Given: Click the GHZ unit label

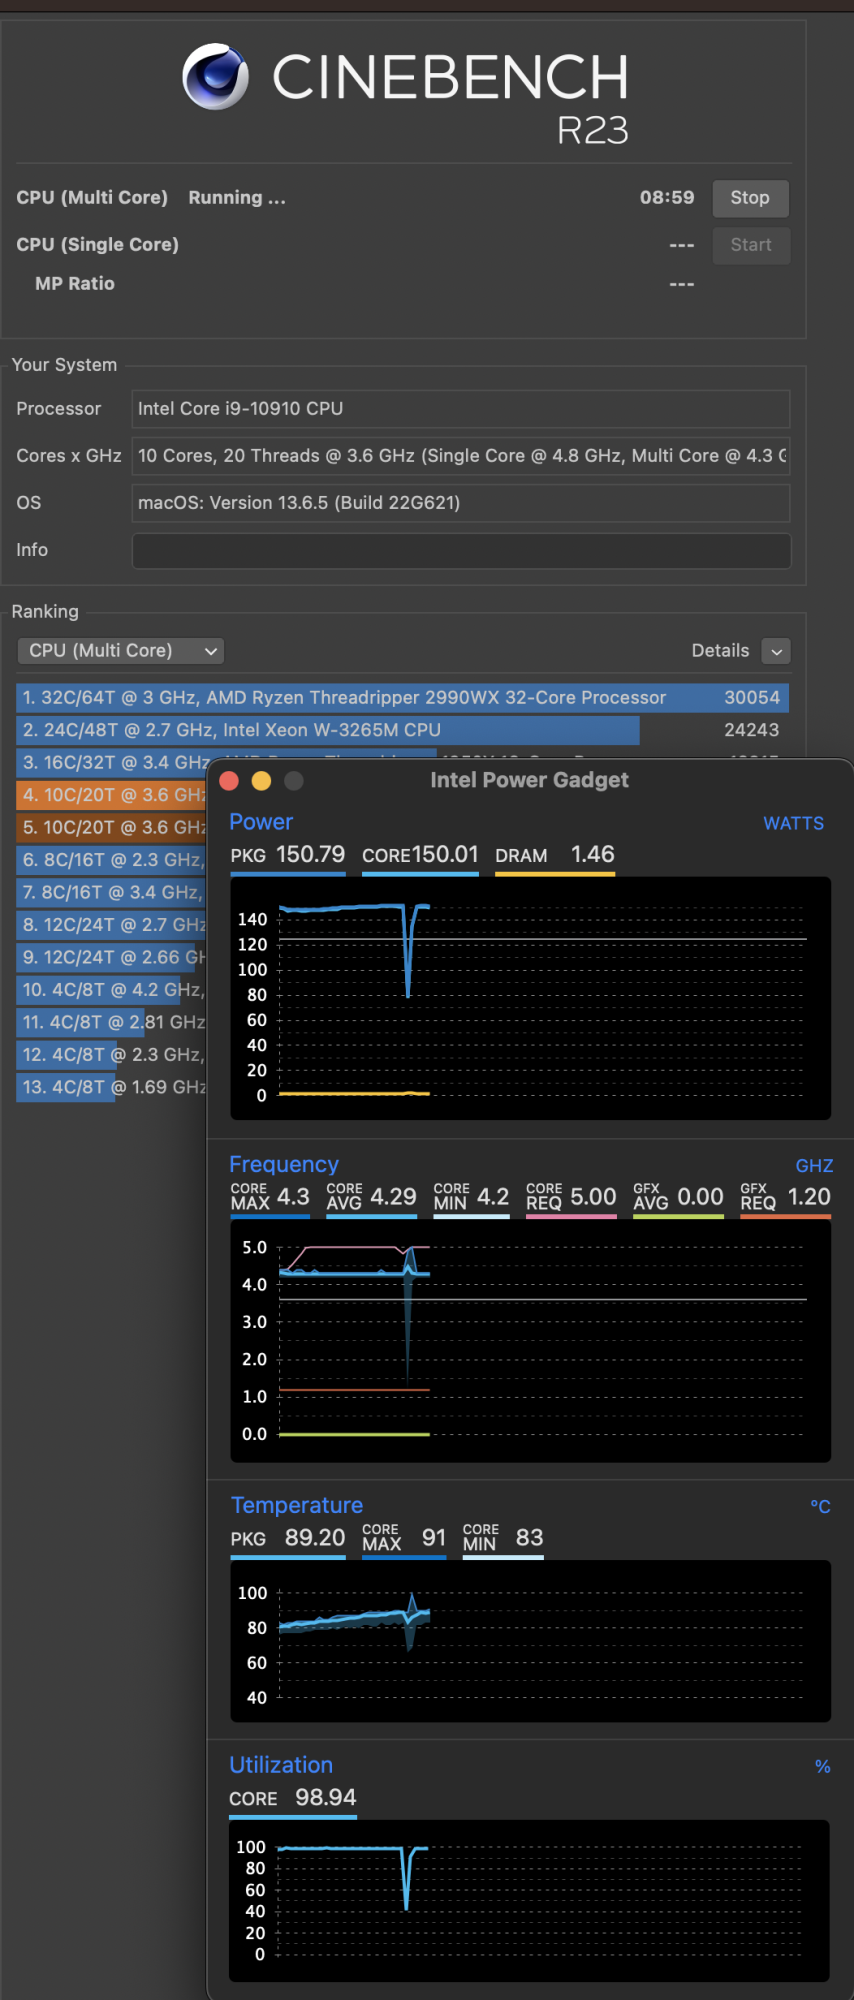Looking at the screenshot, I should click(x=814, y=1166).
